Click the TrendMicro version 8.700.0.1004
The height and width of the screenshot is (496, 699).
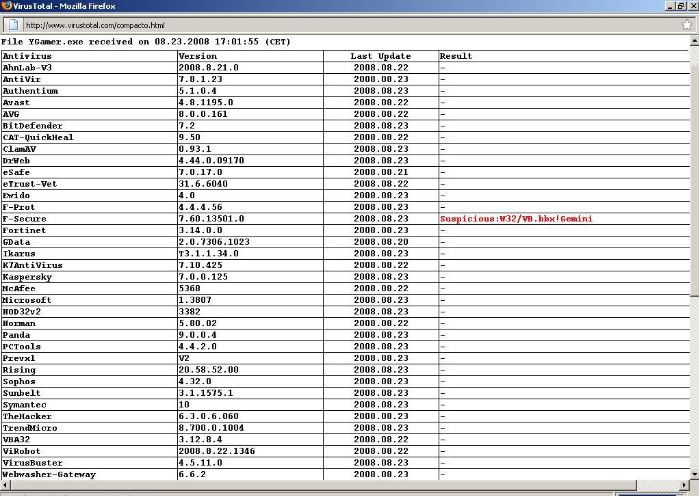point(211,428)
